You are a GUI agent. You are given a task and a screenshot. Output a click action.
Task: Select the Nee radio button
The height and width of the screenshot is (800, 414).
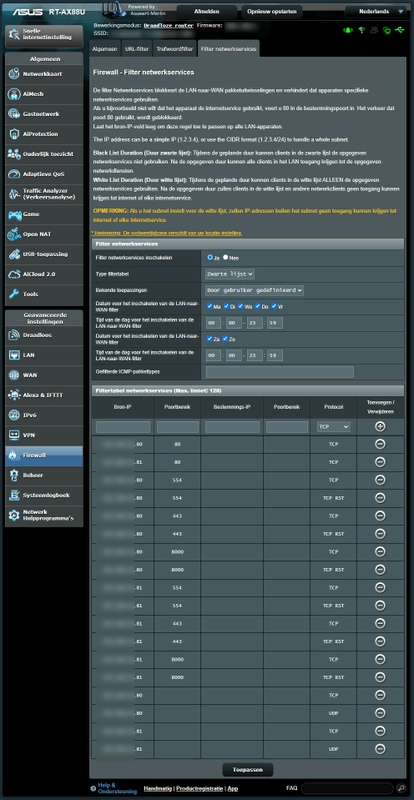pyautogui.click(x=226, y=258)
